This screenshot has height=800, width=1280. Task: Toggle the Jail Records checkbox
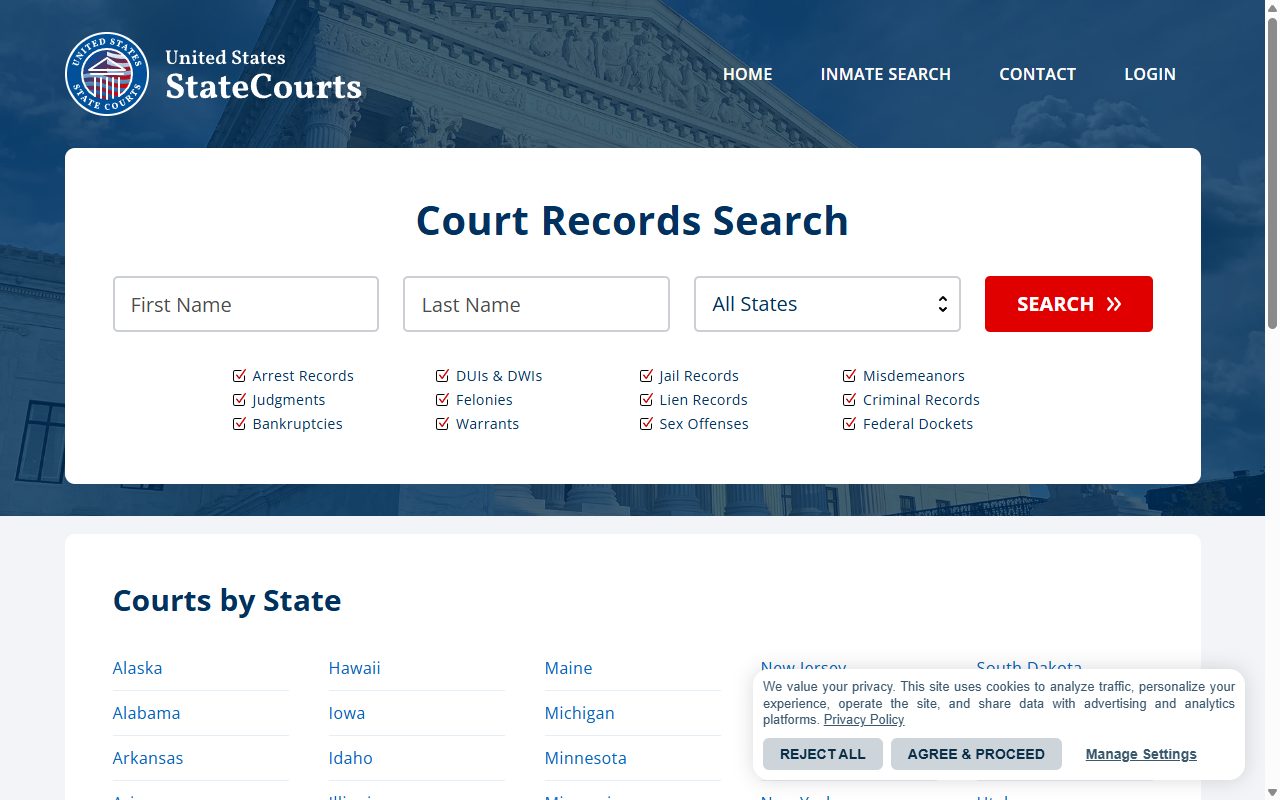pyautogui.click(x=647, y=376)
